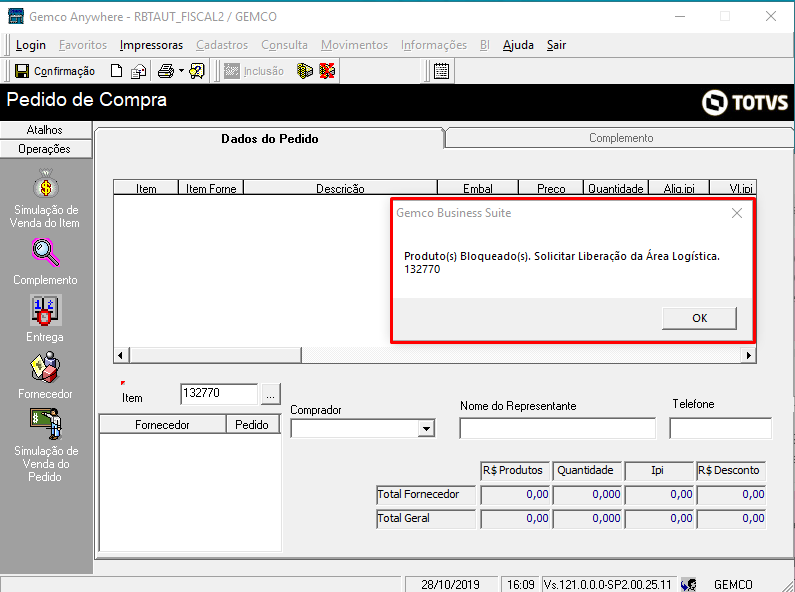Click the Total Geral R$ Desconto value

732,518
